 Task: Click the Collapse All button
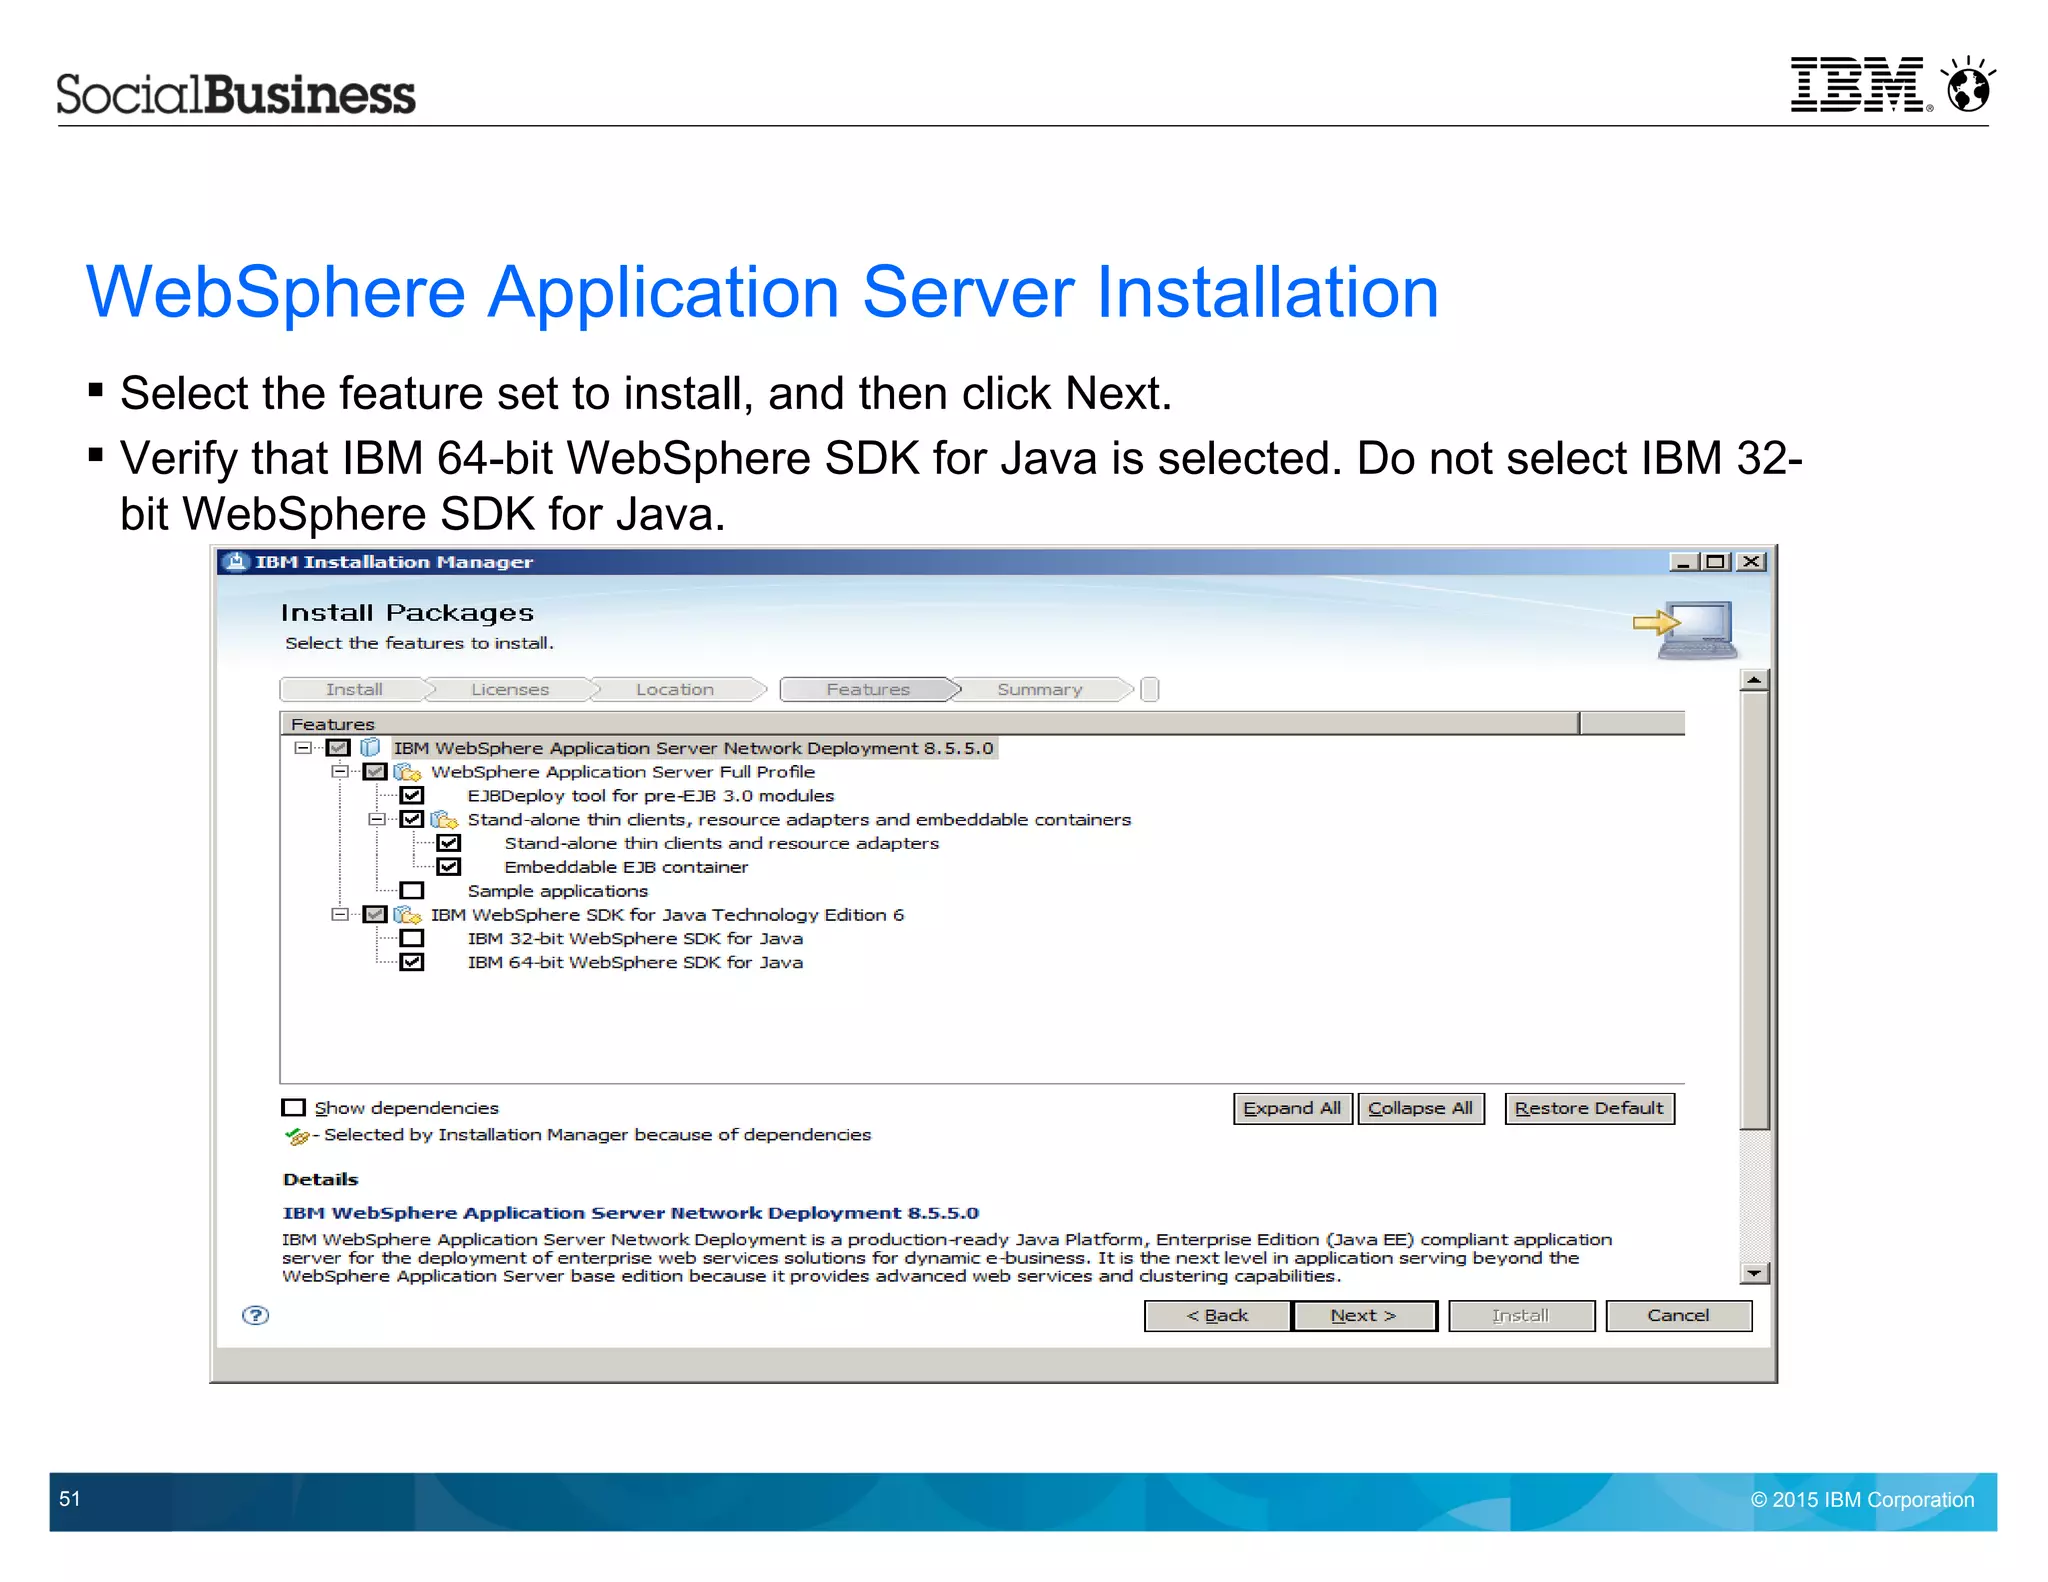(1420, 1108)
